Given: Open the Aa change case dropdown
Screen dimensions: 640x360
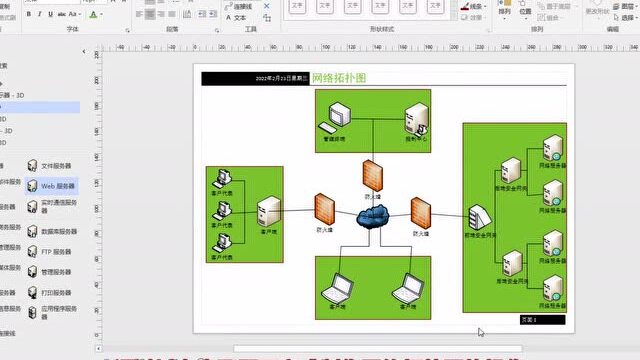Looking at the screenshot, I should [74, 14].
